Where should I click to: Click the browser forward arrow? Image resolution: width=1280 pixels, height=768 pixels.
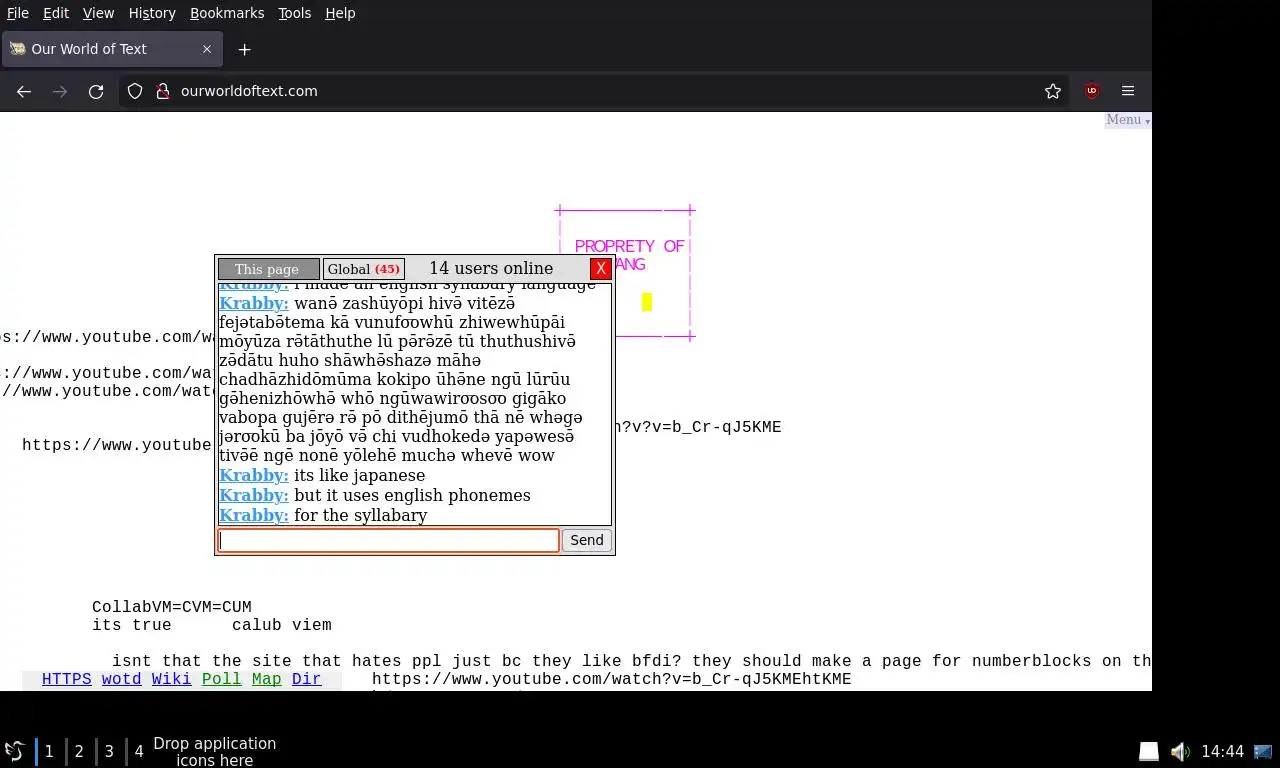point(60,91)
